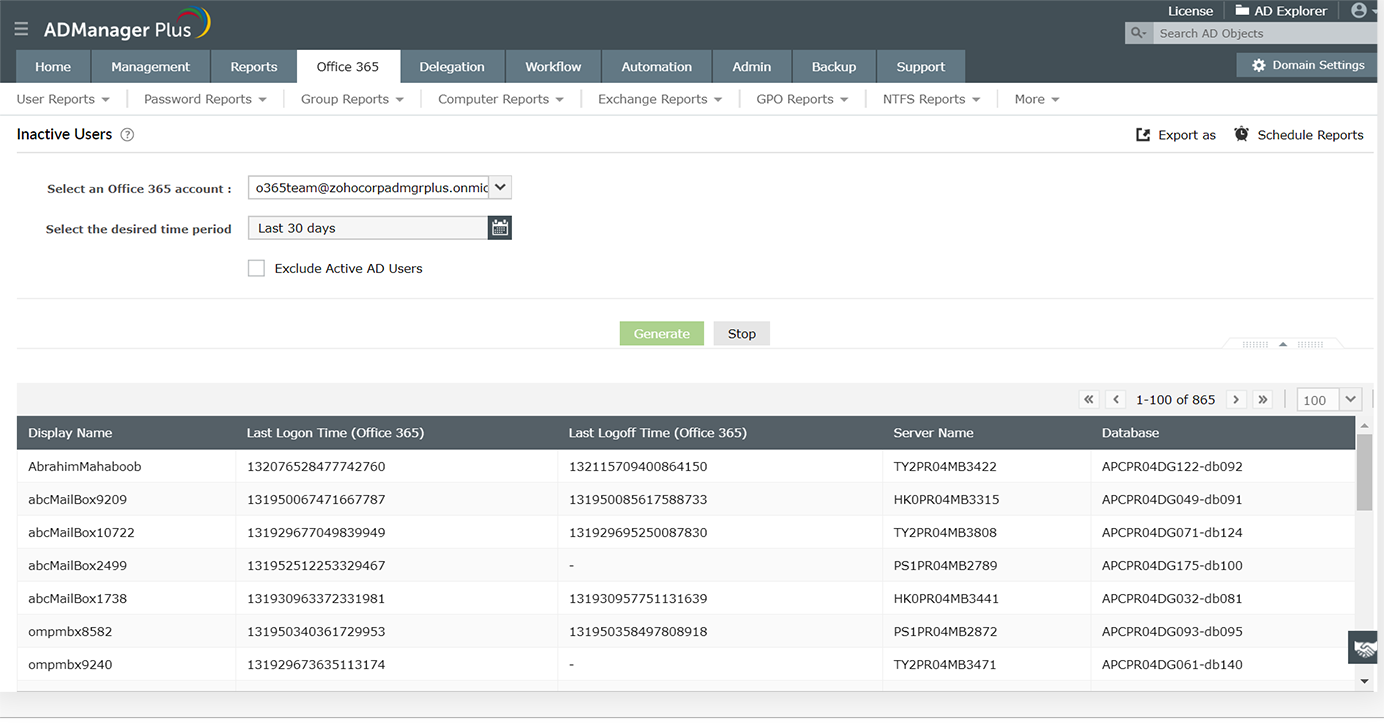
Task: Click database APCPR04DG061-db140
Action: click(x=1172, y=664)
